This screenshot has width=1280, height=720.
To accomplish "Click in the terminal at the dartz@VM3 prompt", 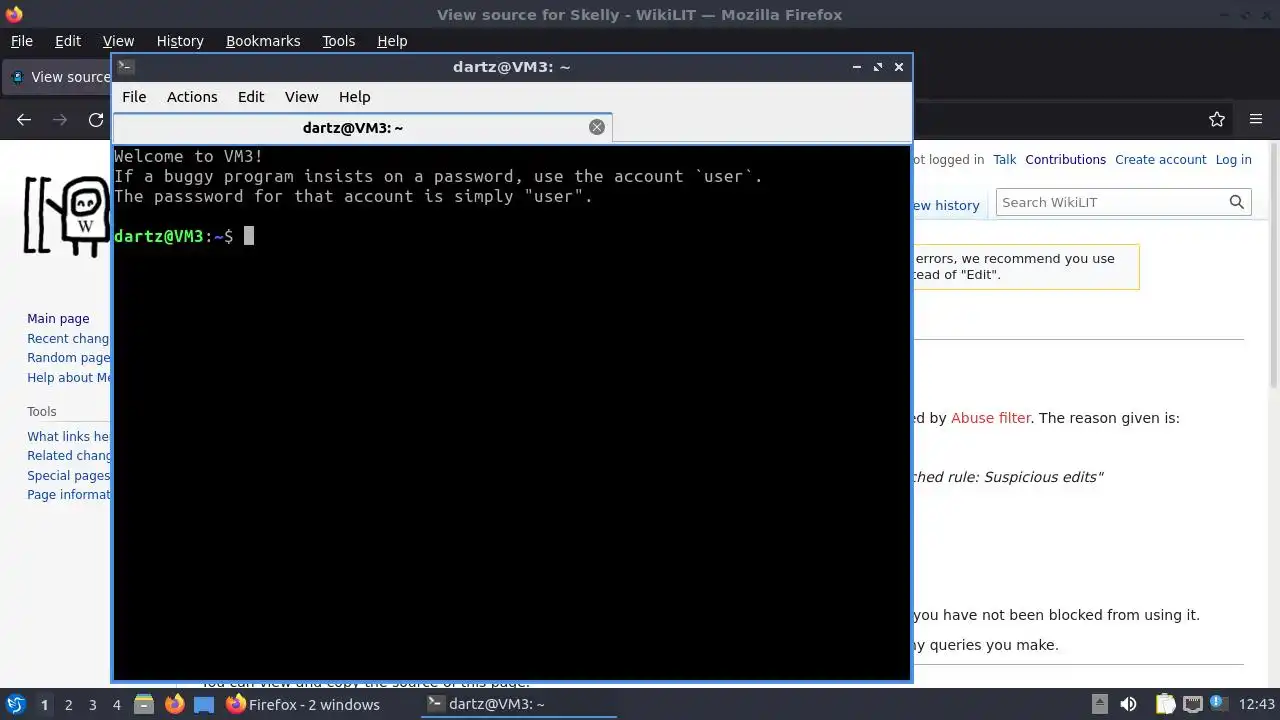I will (x=249, y=236).
